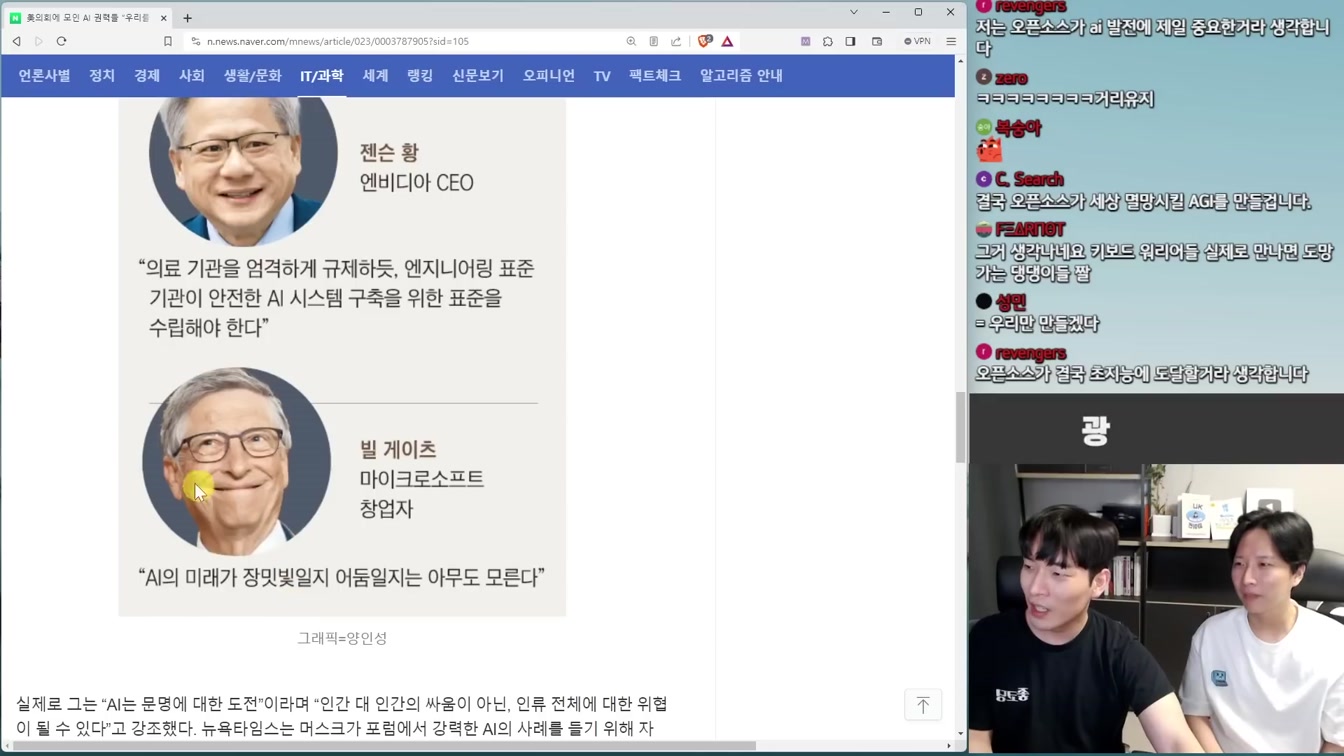Open the Brave Shields lion icon

[705, 41]
